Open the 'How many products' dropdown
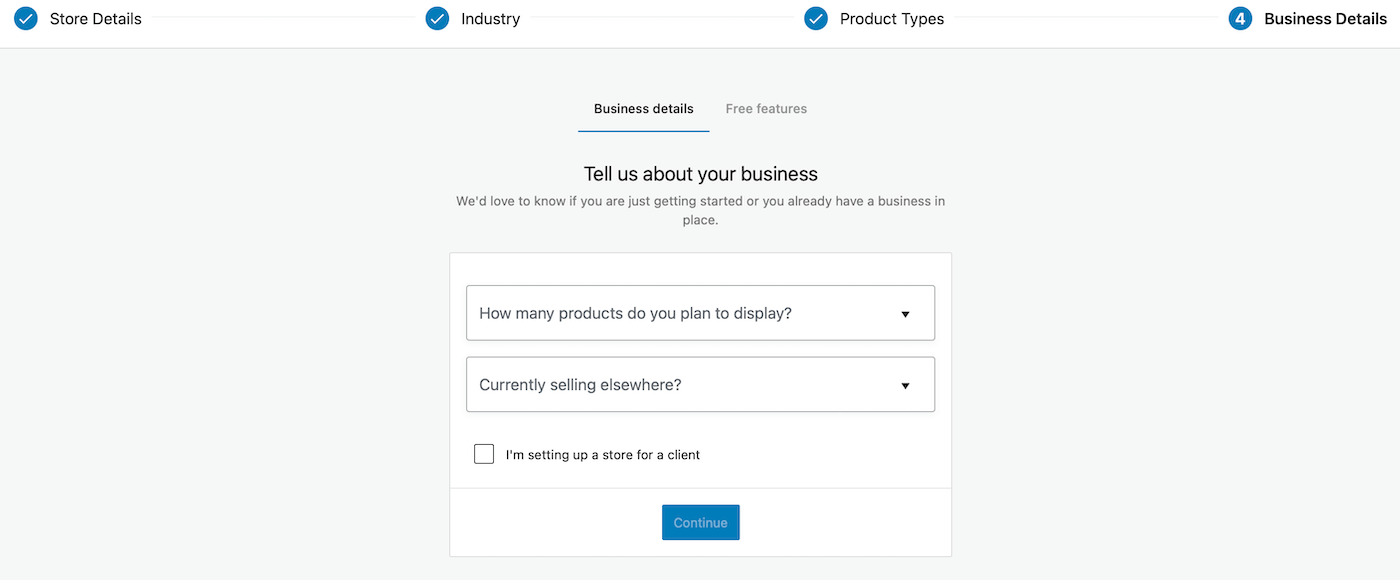 click(700, 313)
